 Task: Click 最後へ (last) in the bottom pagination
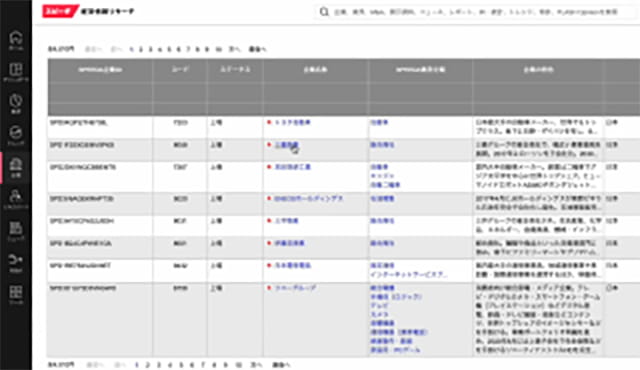[281, 365]
